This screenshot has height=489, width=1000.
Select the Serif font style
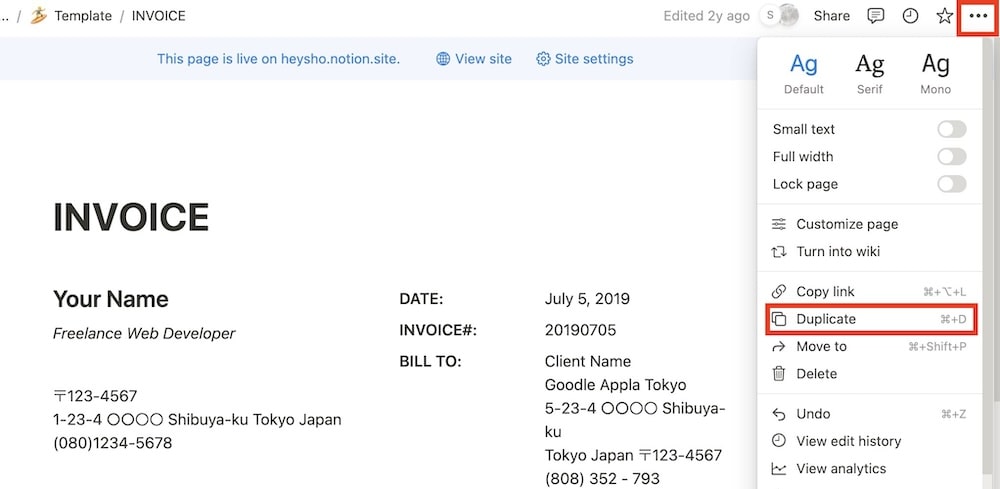tap(870, 73)
